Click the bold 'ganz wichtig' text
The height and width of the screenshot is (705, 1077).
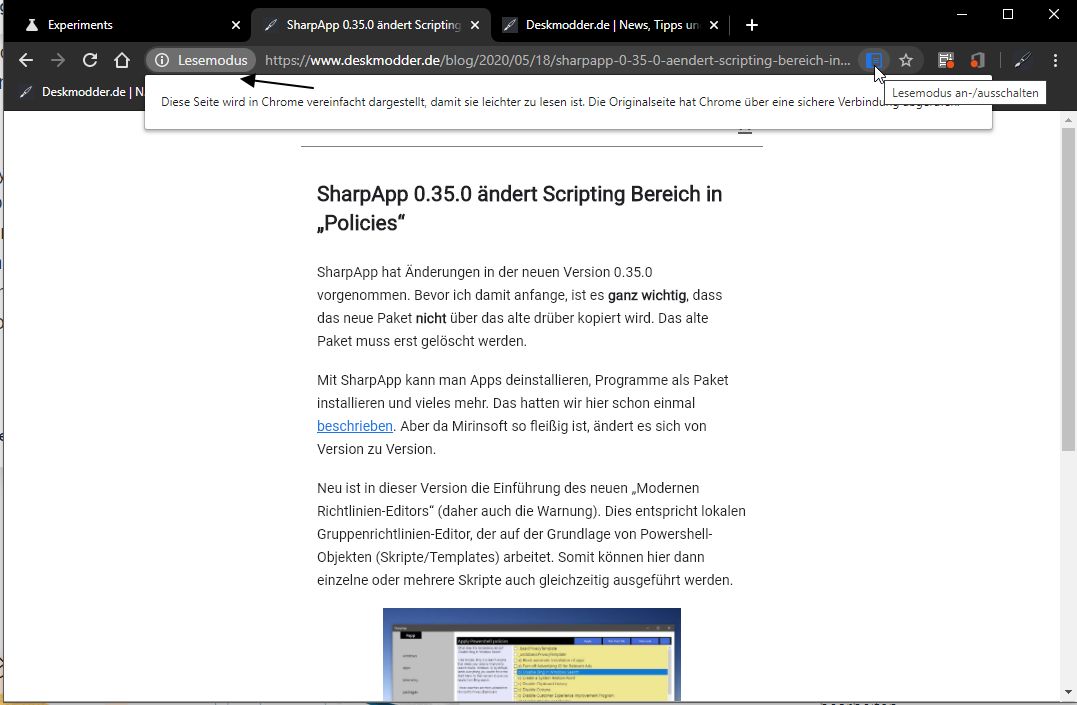647,295
